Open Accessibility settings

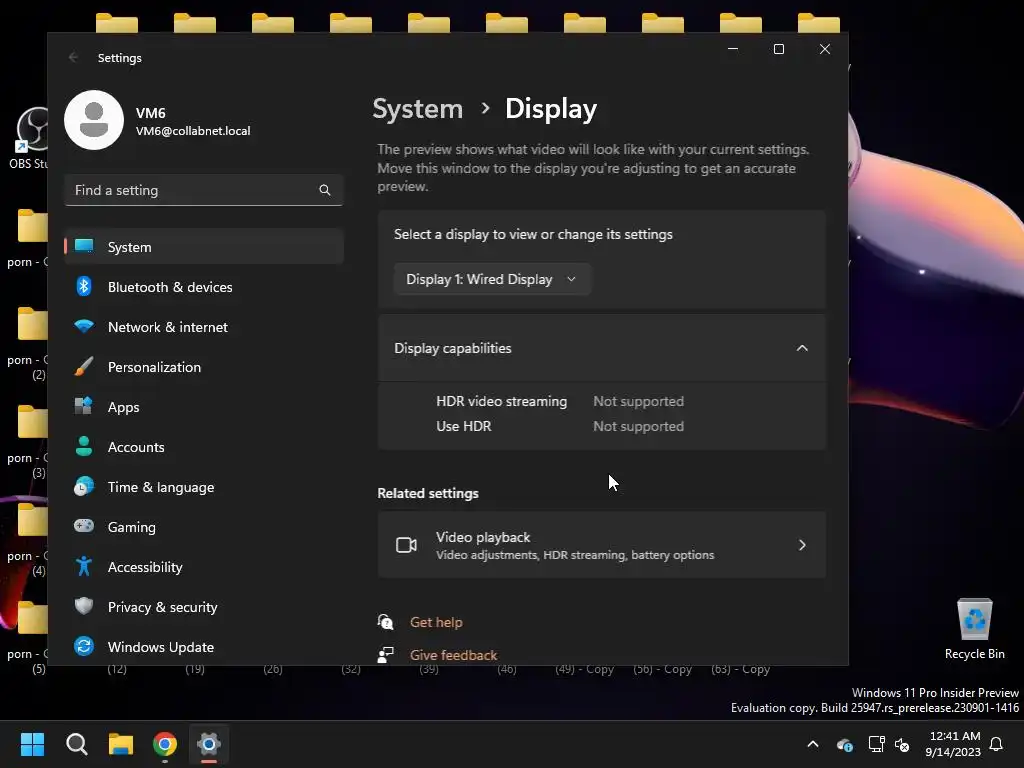[x=204, y=567]
